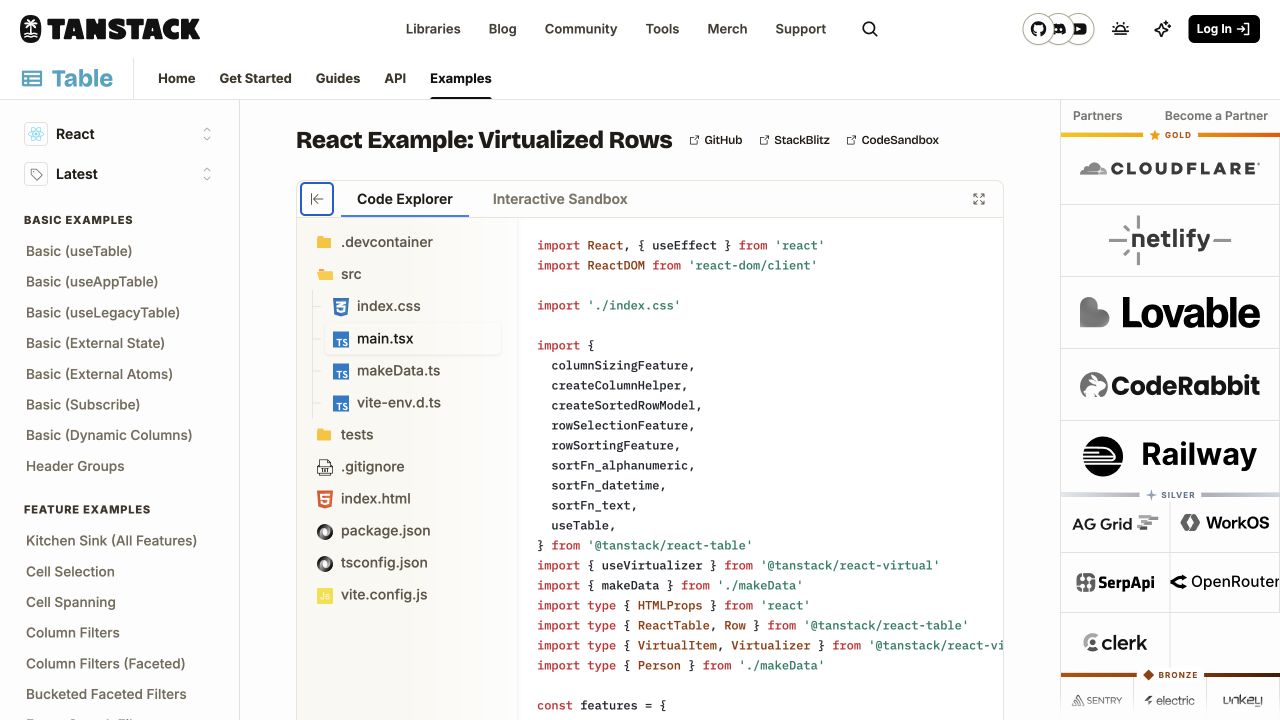Open Basic (External Atoms) example
The width and height of the screenshot is (1280, 720).
tap(99, 374)
